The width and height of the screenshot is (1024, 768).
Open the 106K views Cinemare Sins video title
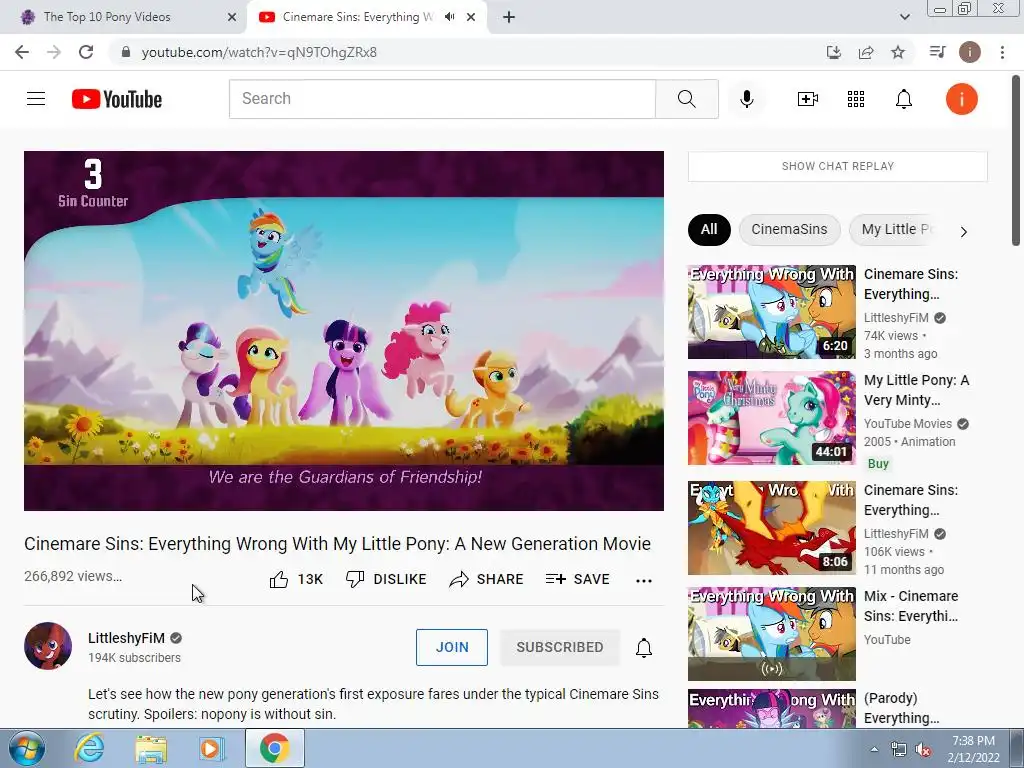(911, 500)
